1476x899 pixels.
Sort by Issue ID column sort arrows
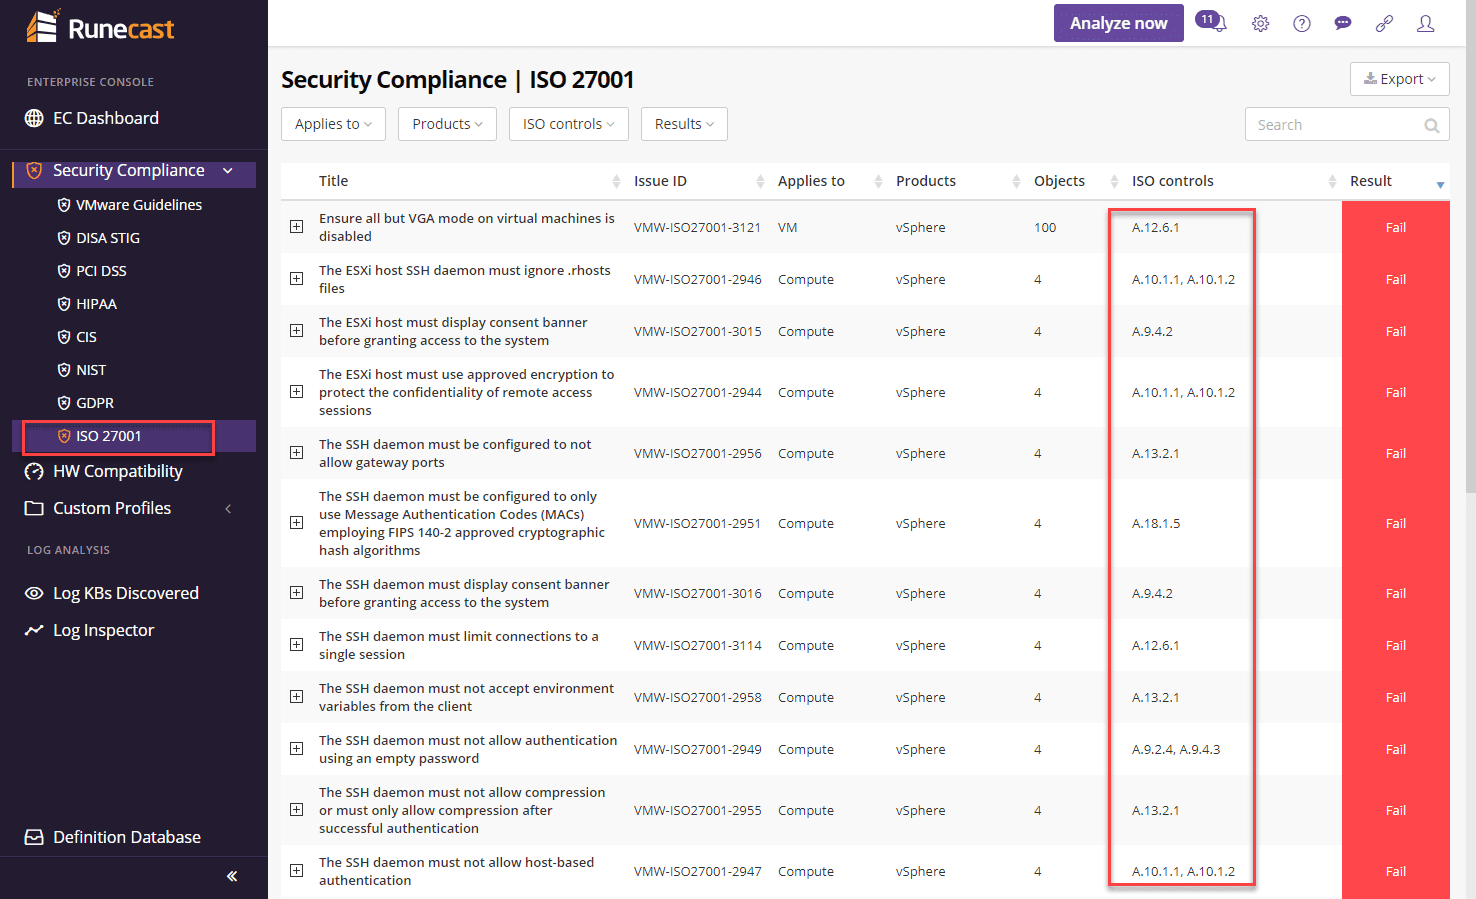(760, 181)
